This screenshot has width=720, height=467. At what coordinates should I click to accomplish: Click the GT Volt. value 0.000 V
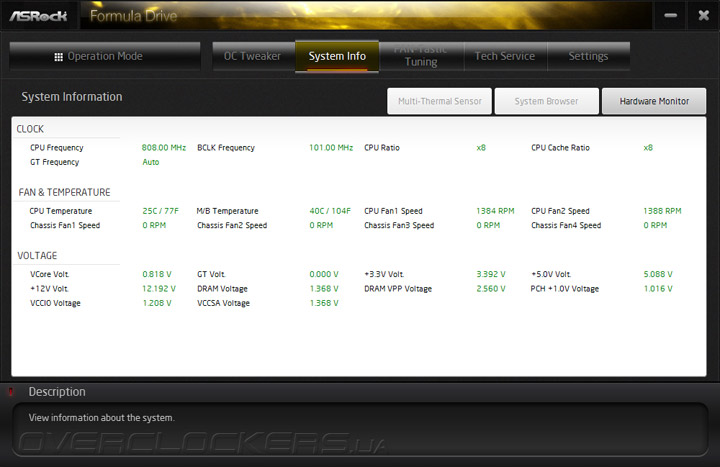point(324,274)
